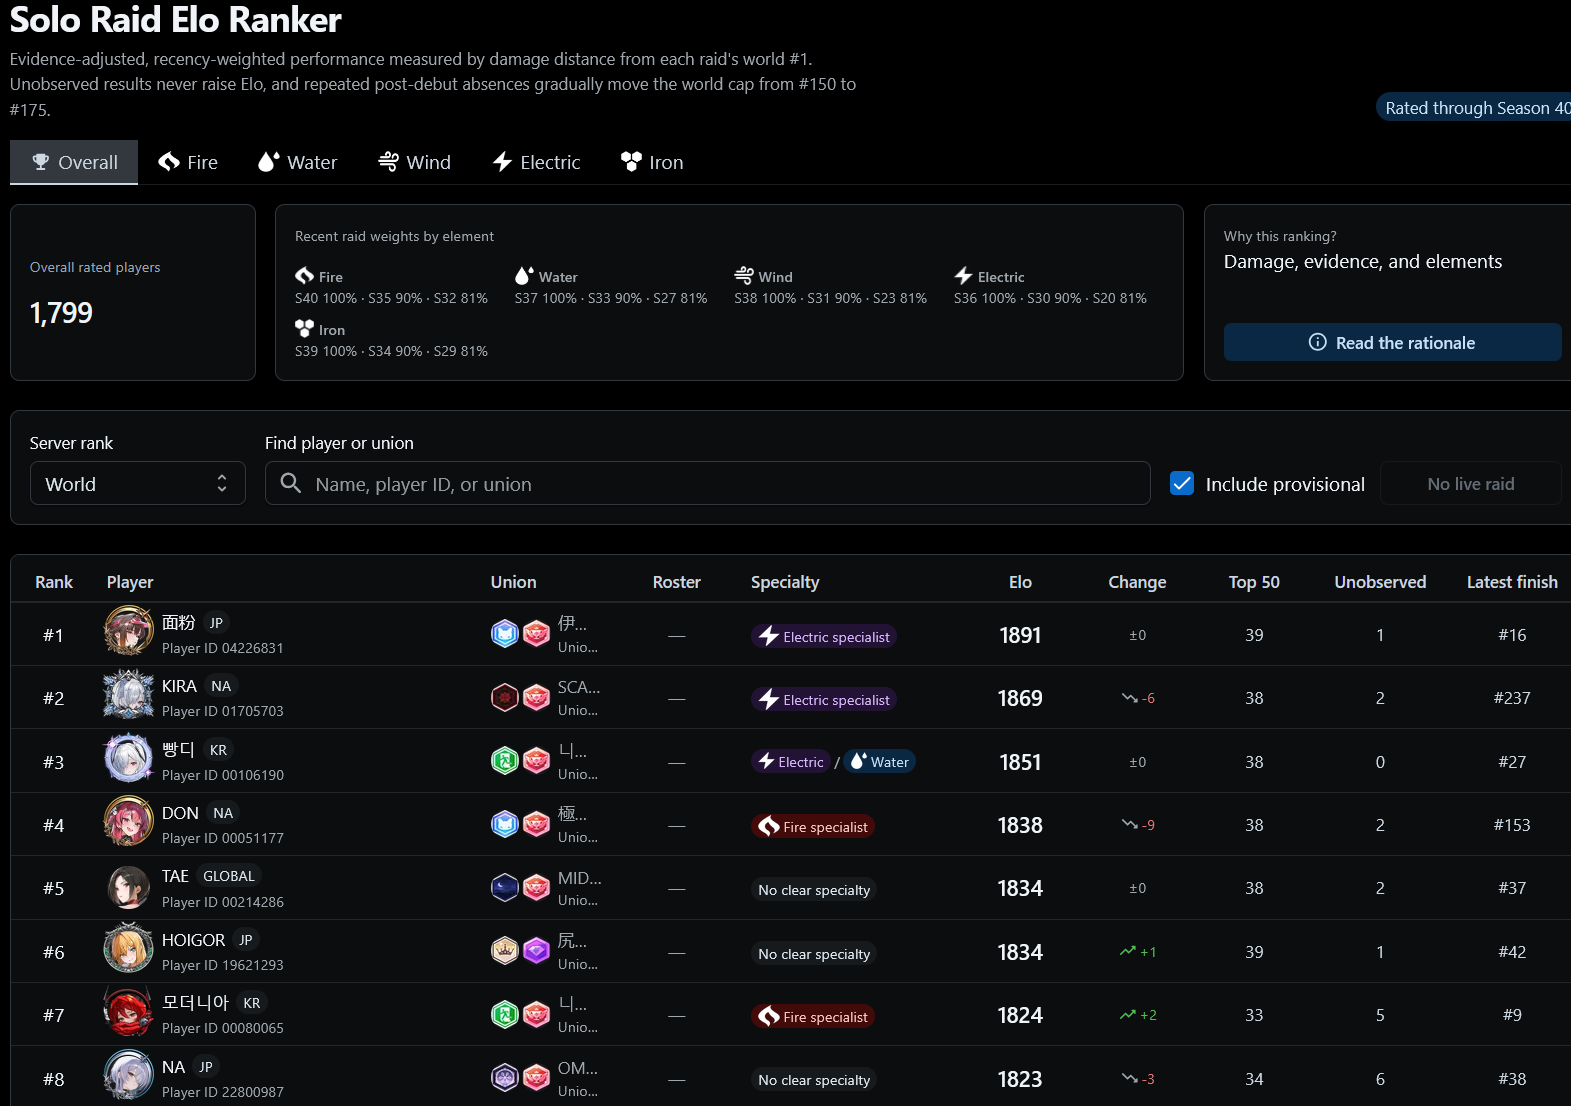Click the Electric bolt icon in raid weights
1571x1106 pixels.
pyautogui.click(x=963, y=276)
